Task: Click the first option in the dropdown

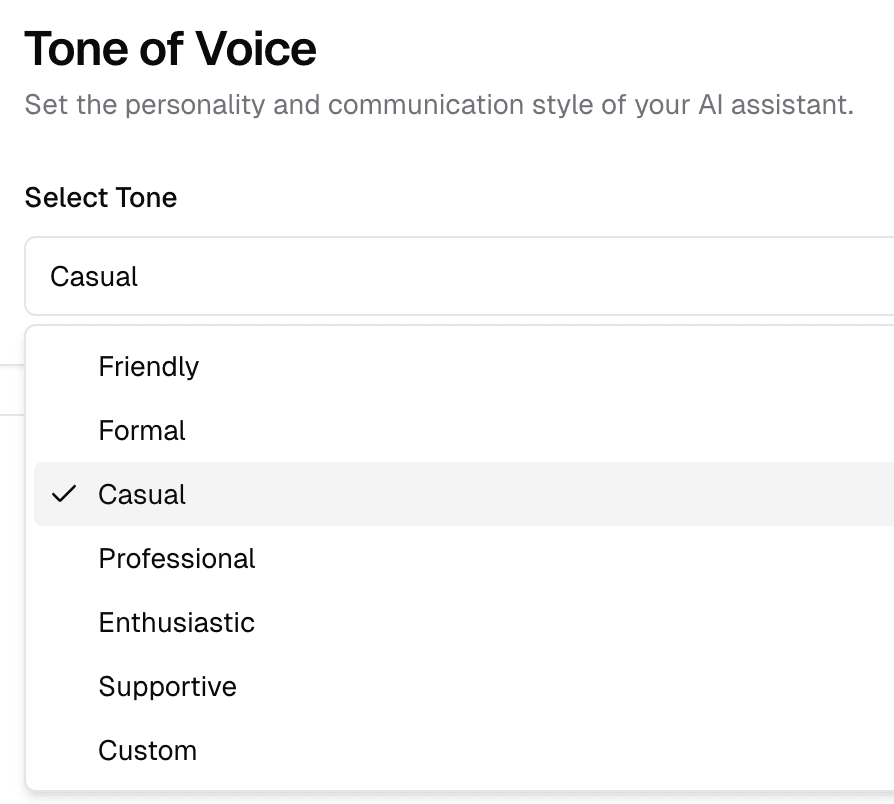Action: coord(148,366)
